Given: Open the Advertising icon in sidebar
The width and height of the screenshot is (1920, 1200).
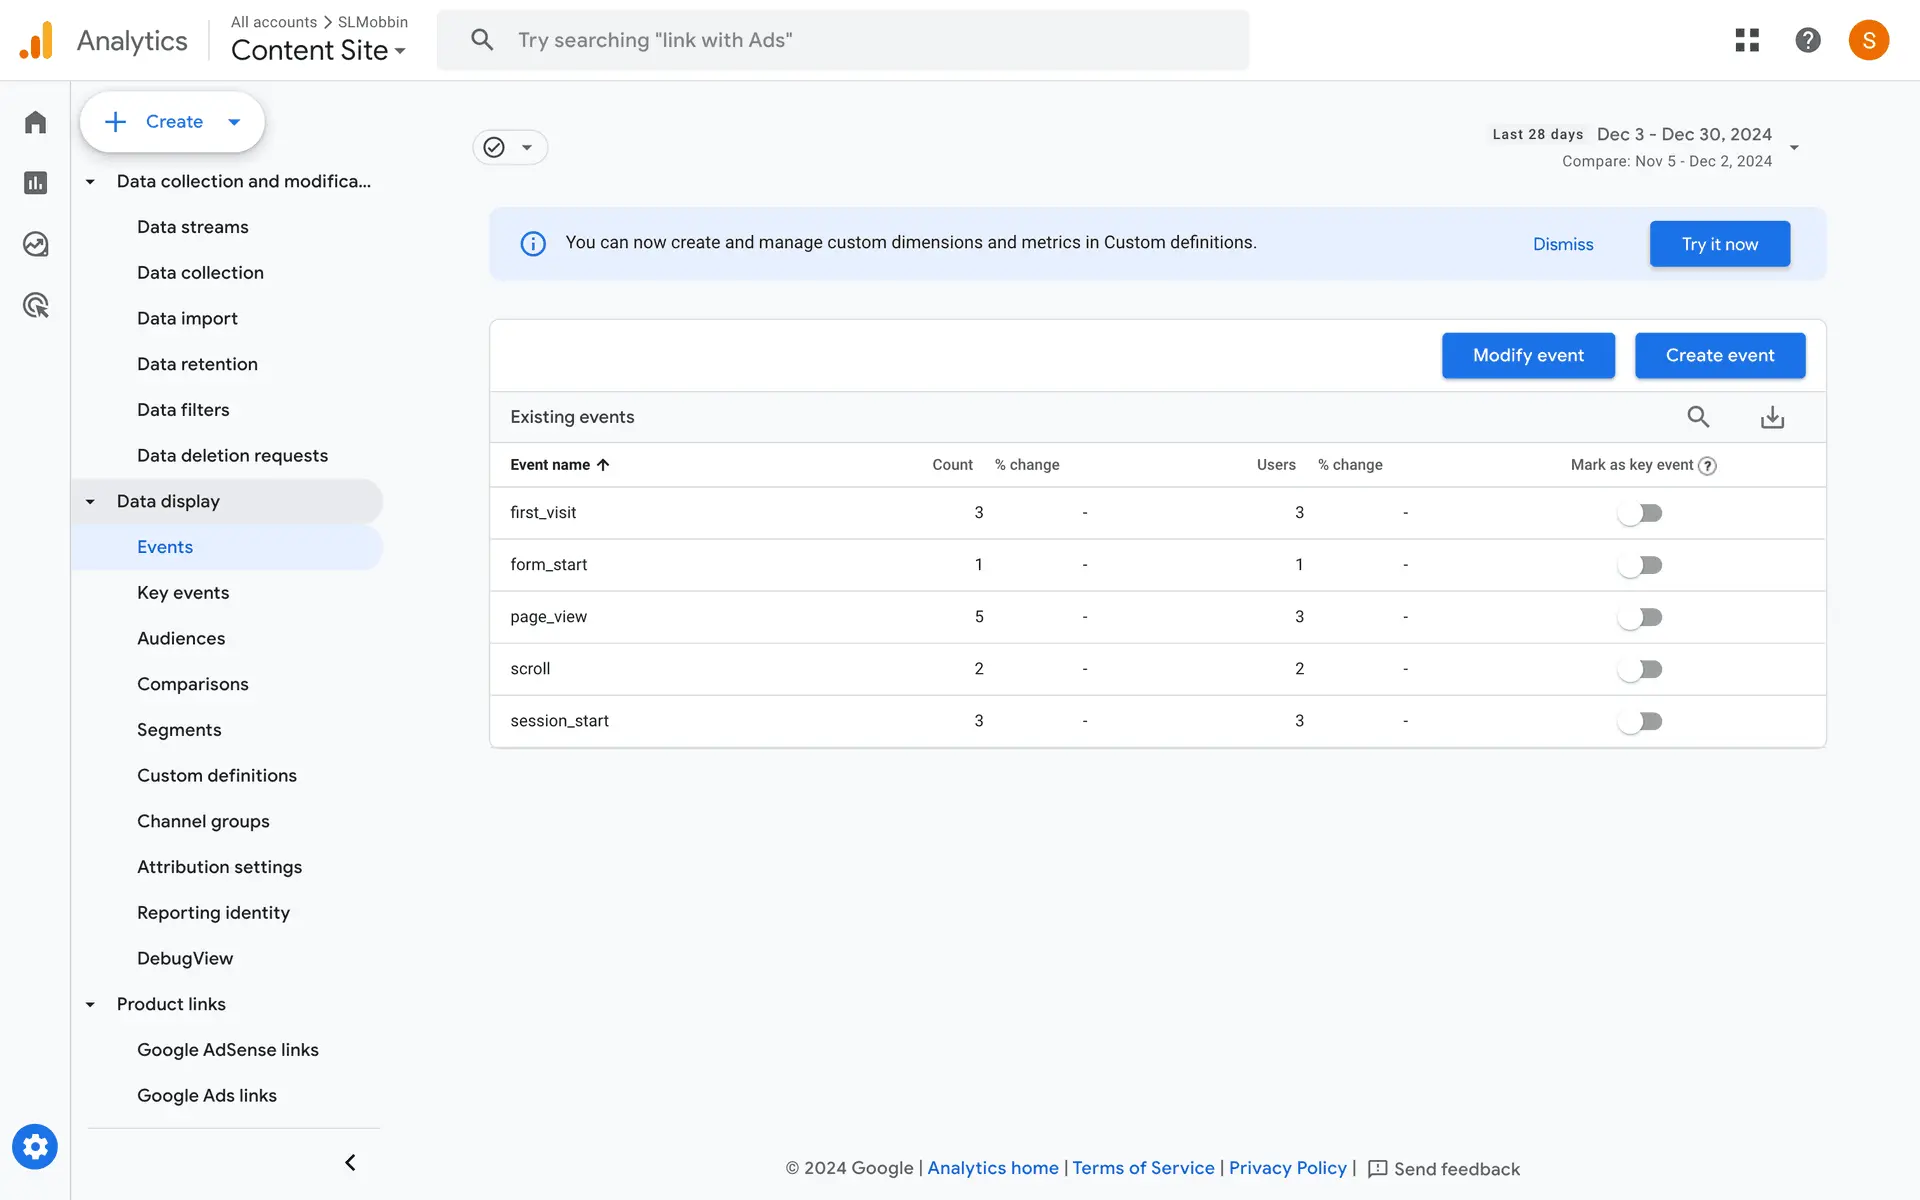Looking at the screenshot, I should [x=36, y=305].
